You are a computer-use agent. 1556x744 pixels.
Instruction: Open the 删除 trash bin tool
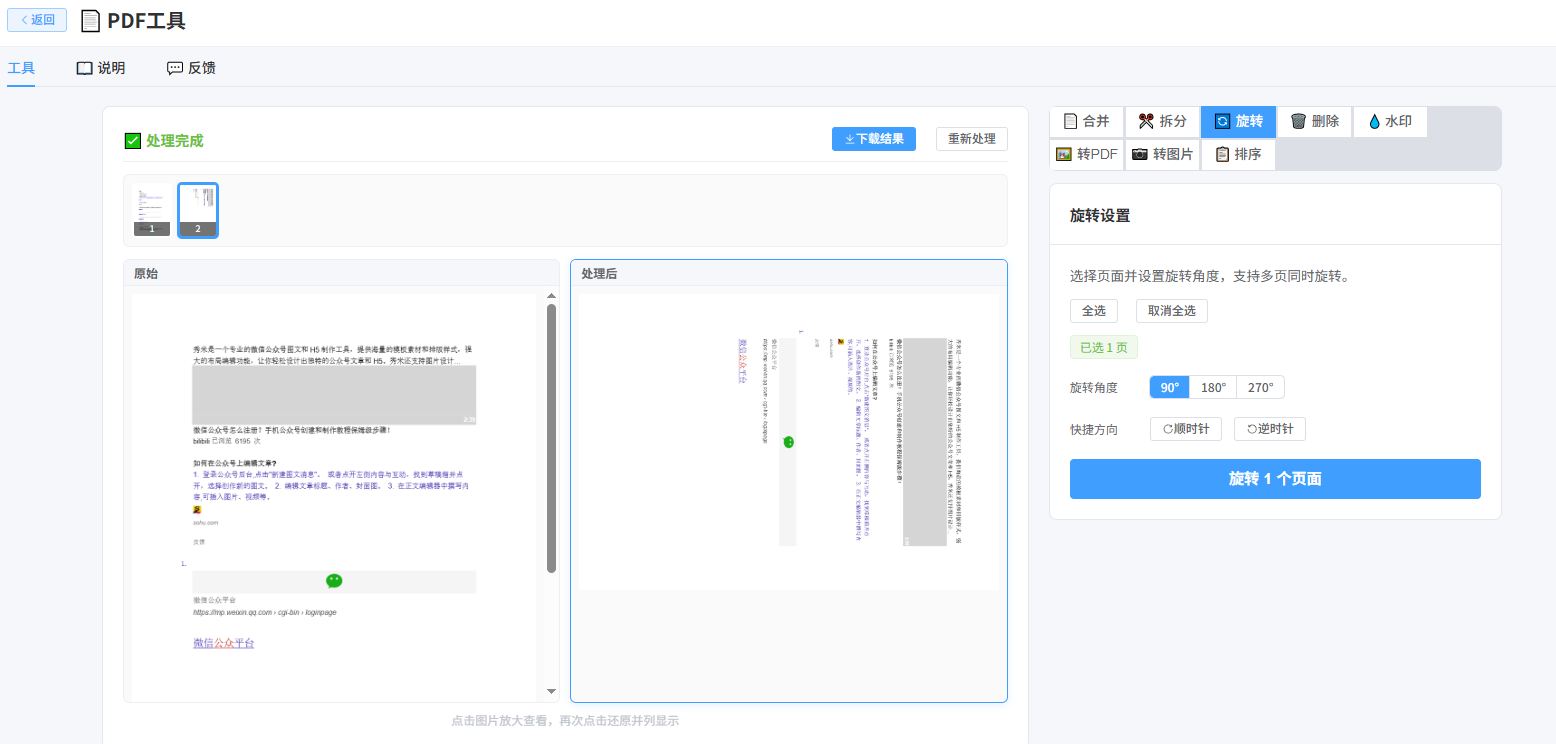(1314, 121)
